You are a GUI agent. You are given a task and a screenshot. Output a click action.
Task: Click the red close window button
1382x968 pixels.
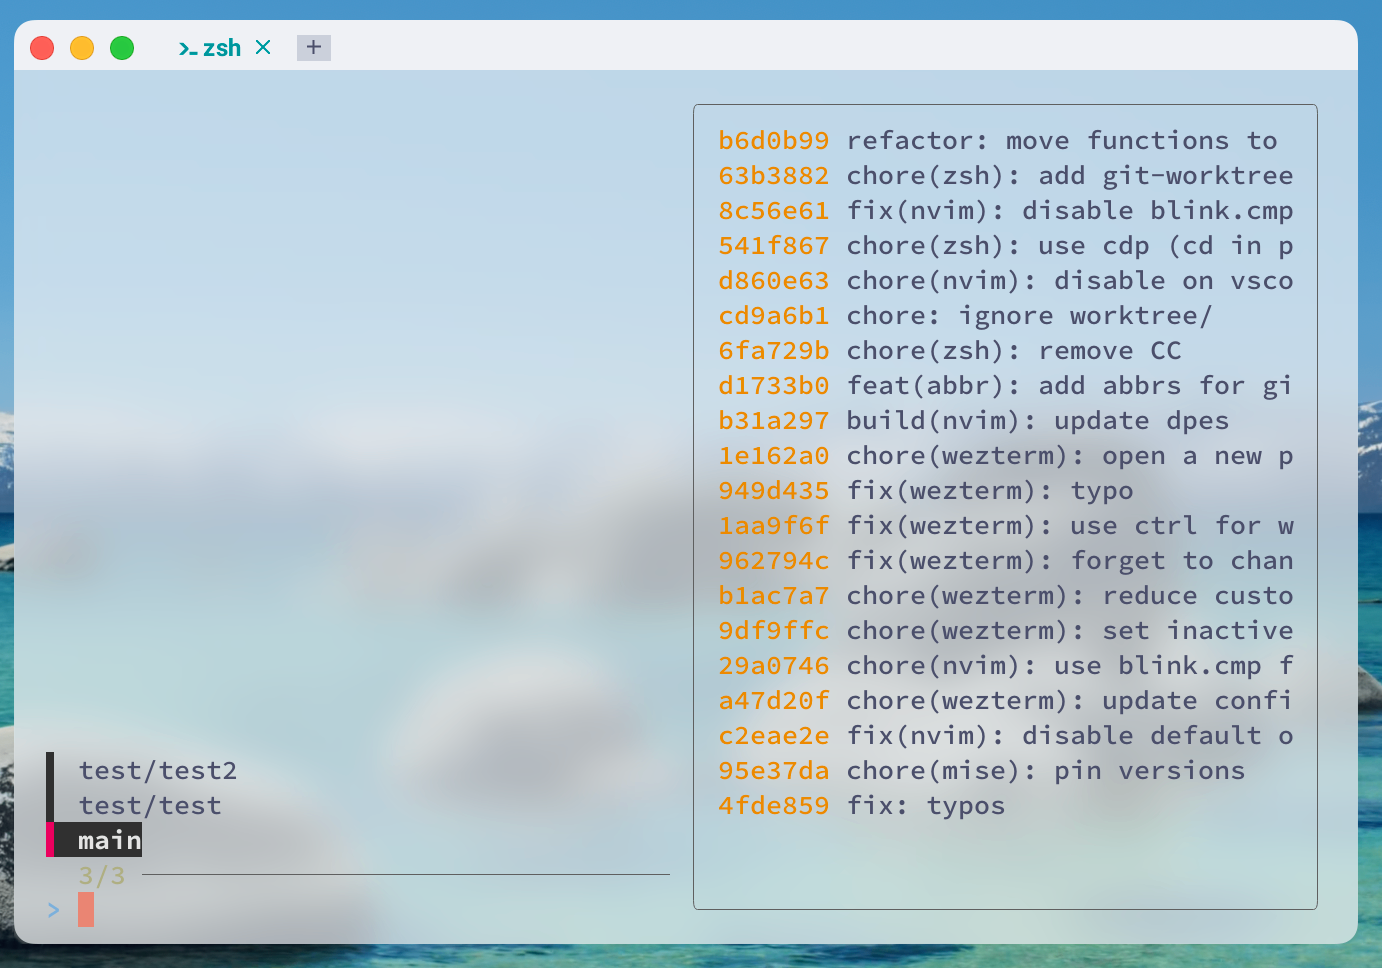(42, 48)
